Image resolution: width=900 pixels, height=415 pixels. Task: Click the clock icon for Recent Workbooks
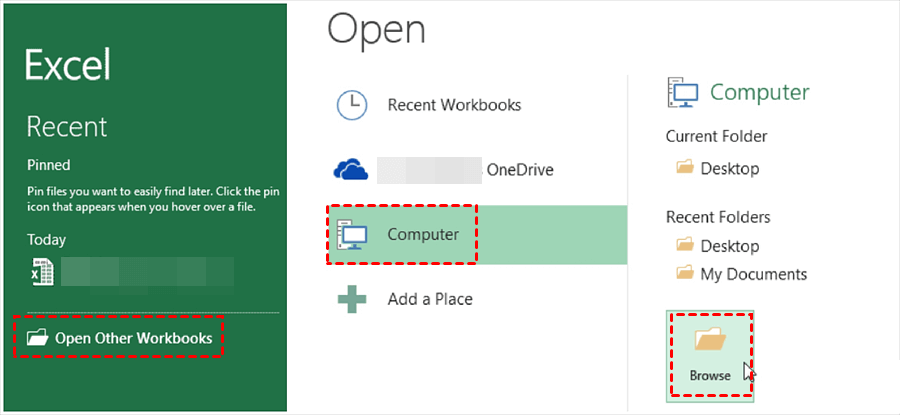click(352, 105)
